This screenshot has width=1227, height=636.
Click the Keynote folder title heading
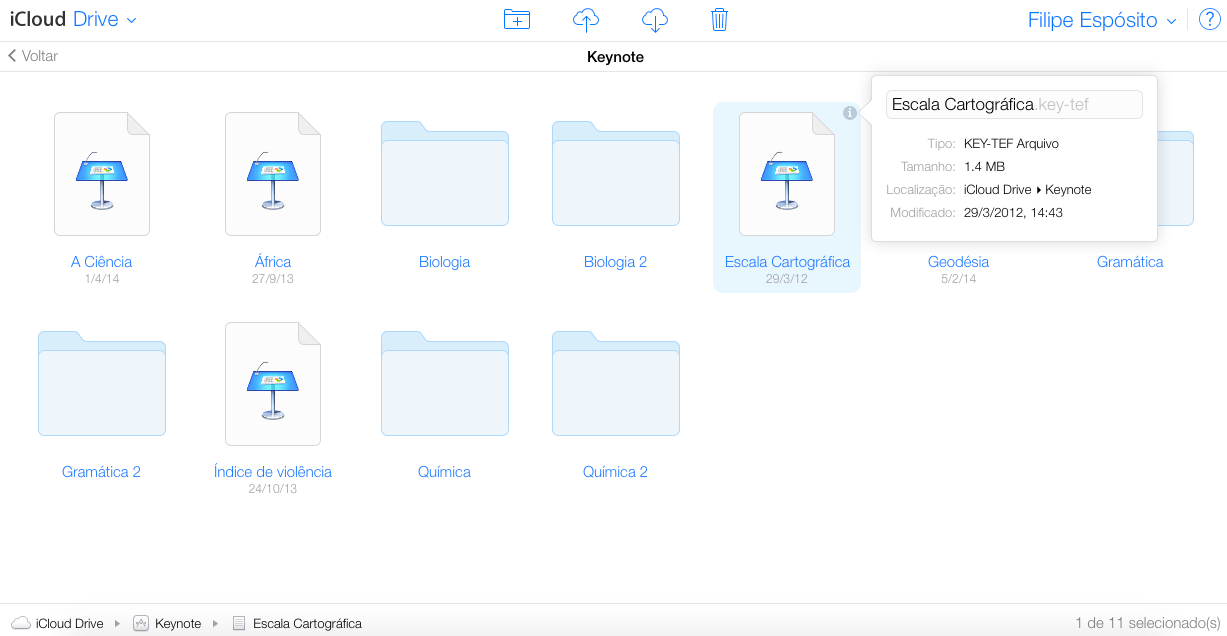point(615,57)
